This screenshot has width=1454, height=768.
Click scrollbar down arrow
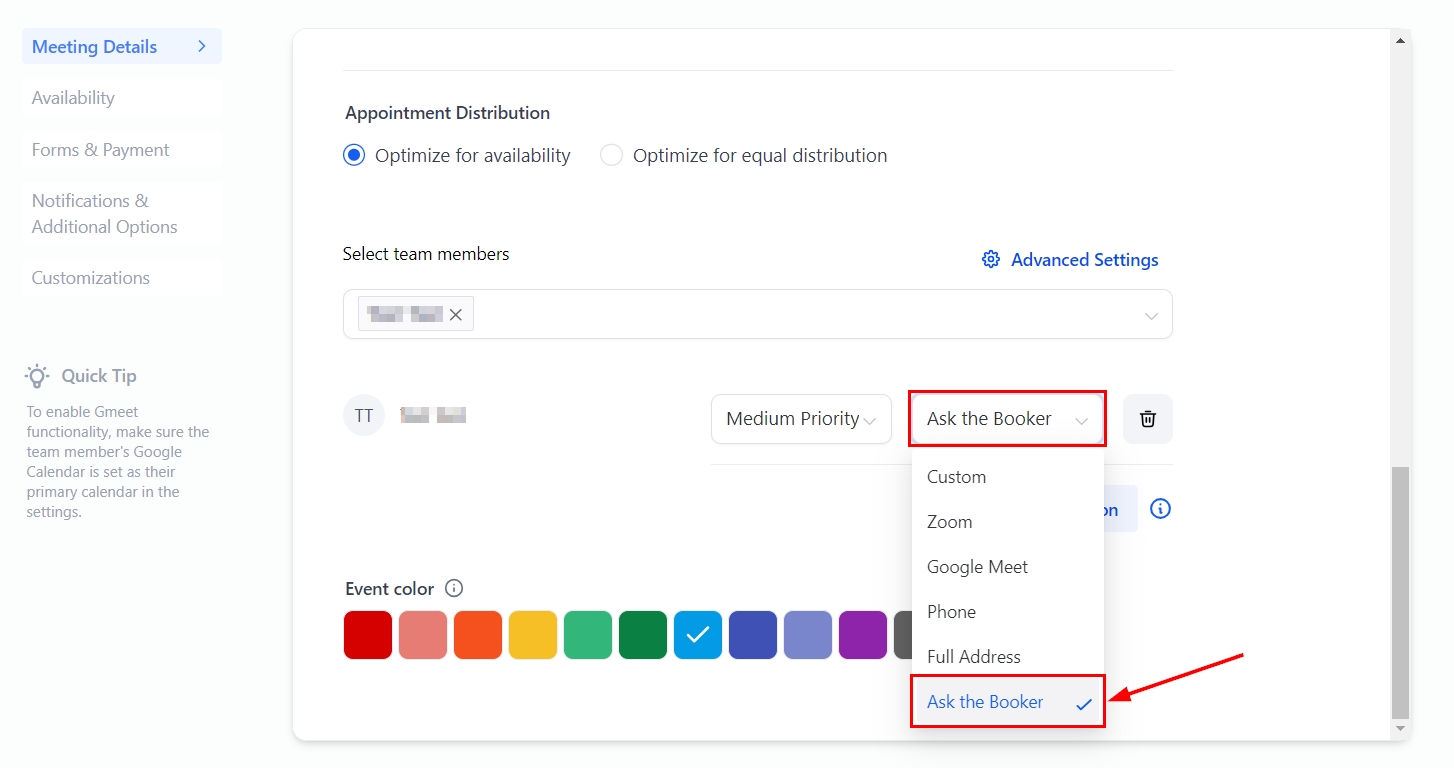[1400, 729]
